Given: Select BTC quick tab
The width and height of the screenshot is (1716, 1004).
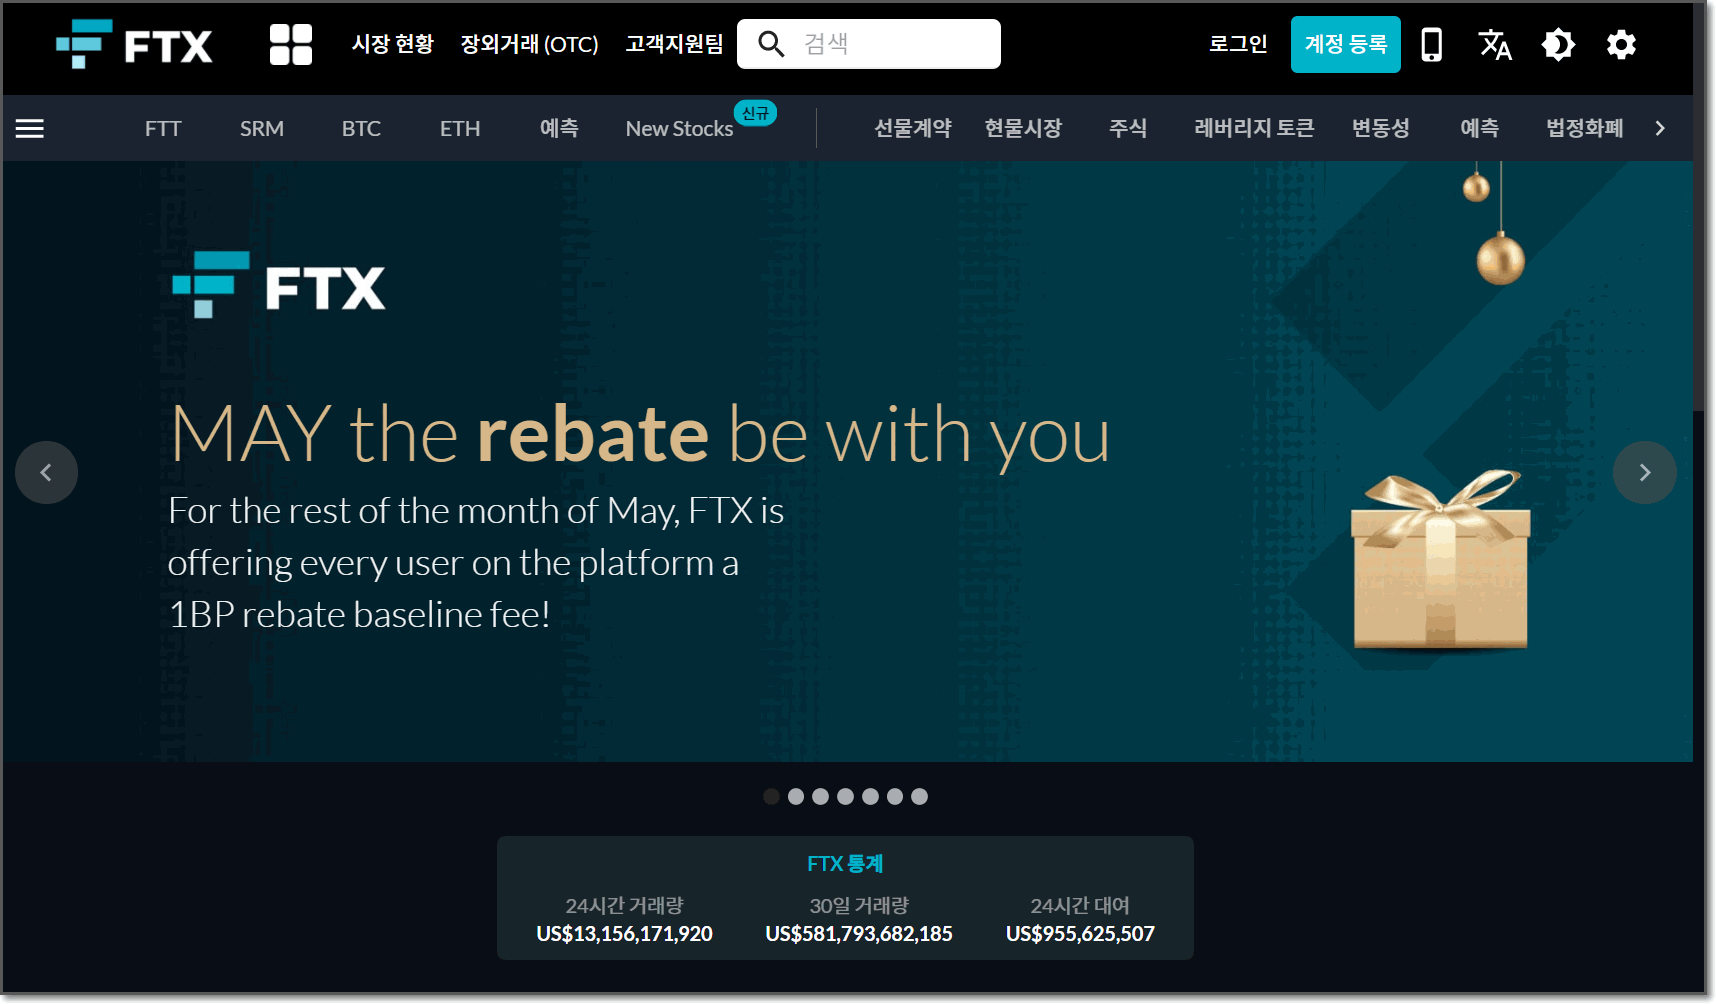Looking at the screenshot, I should (361, 128).
